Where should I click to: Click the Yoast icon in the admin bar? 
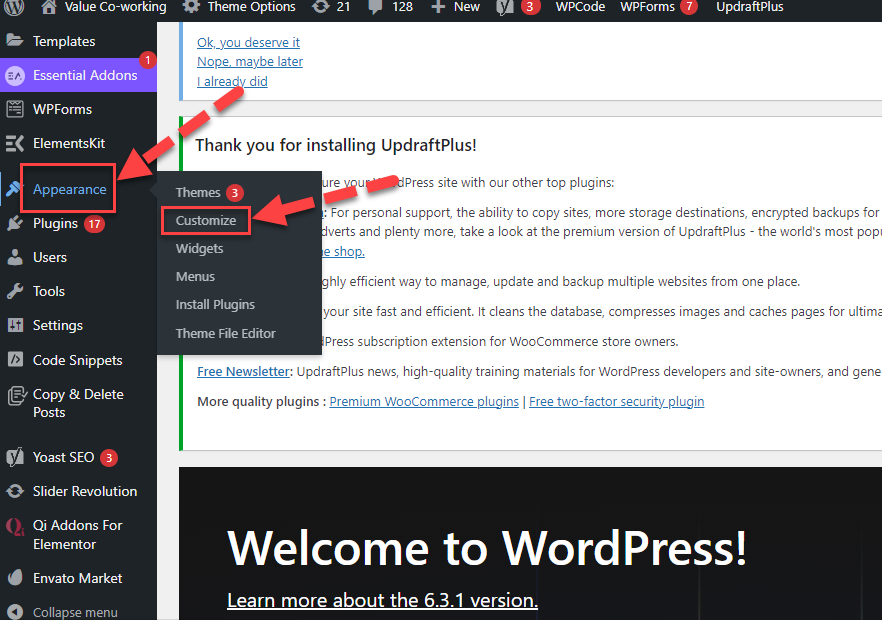(505, 7)
